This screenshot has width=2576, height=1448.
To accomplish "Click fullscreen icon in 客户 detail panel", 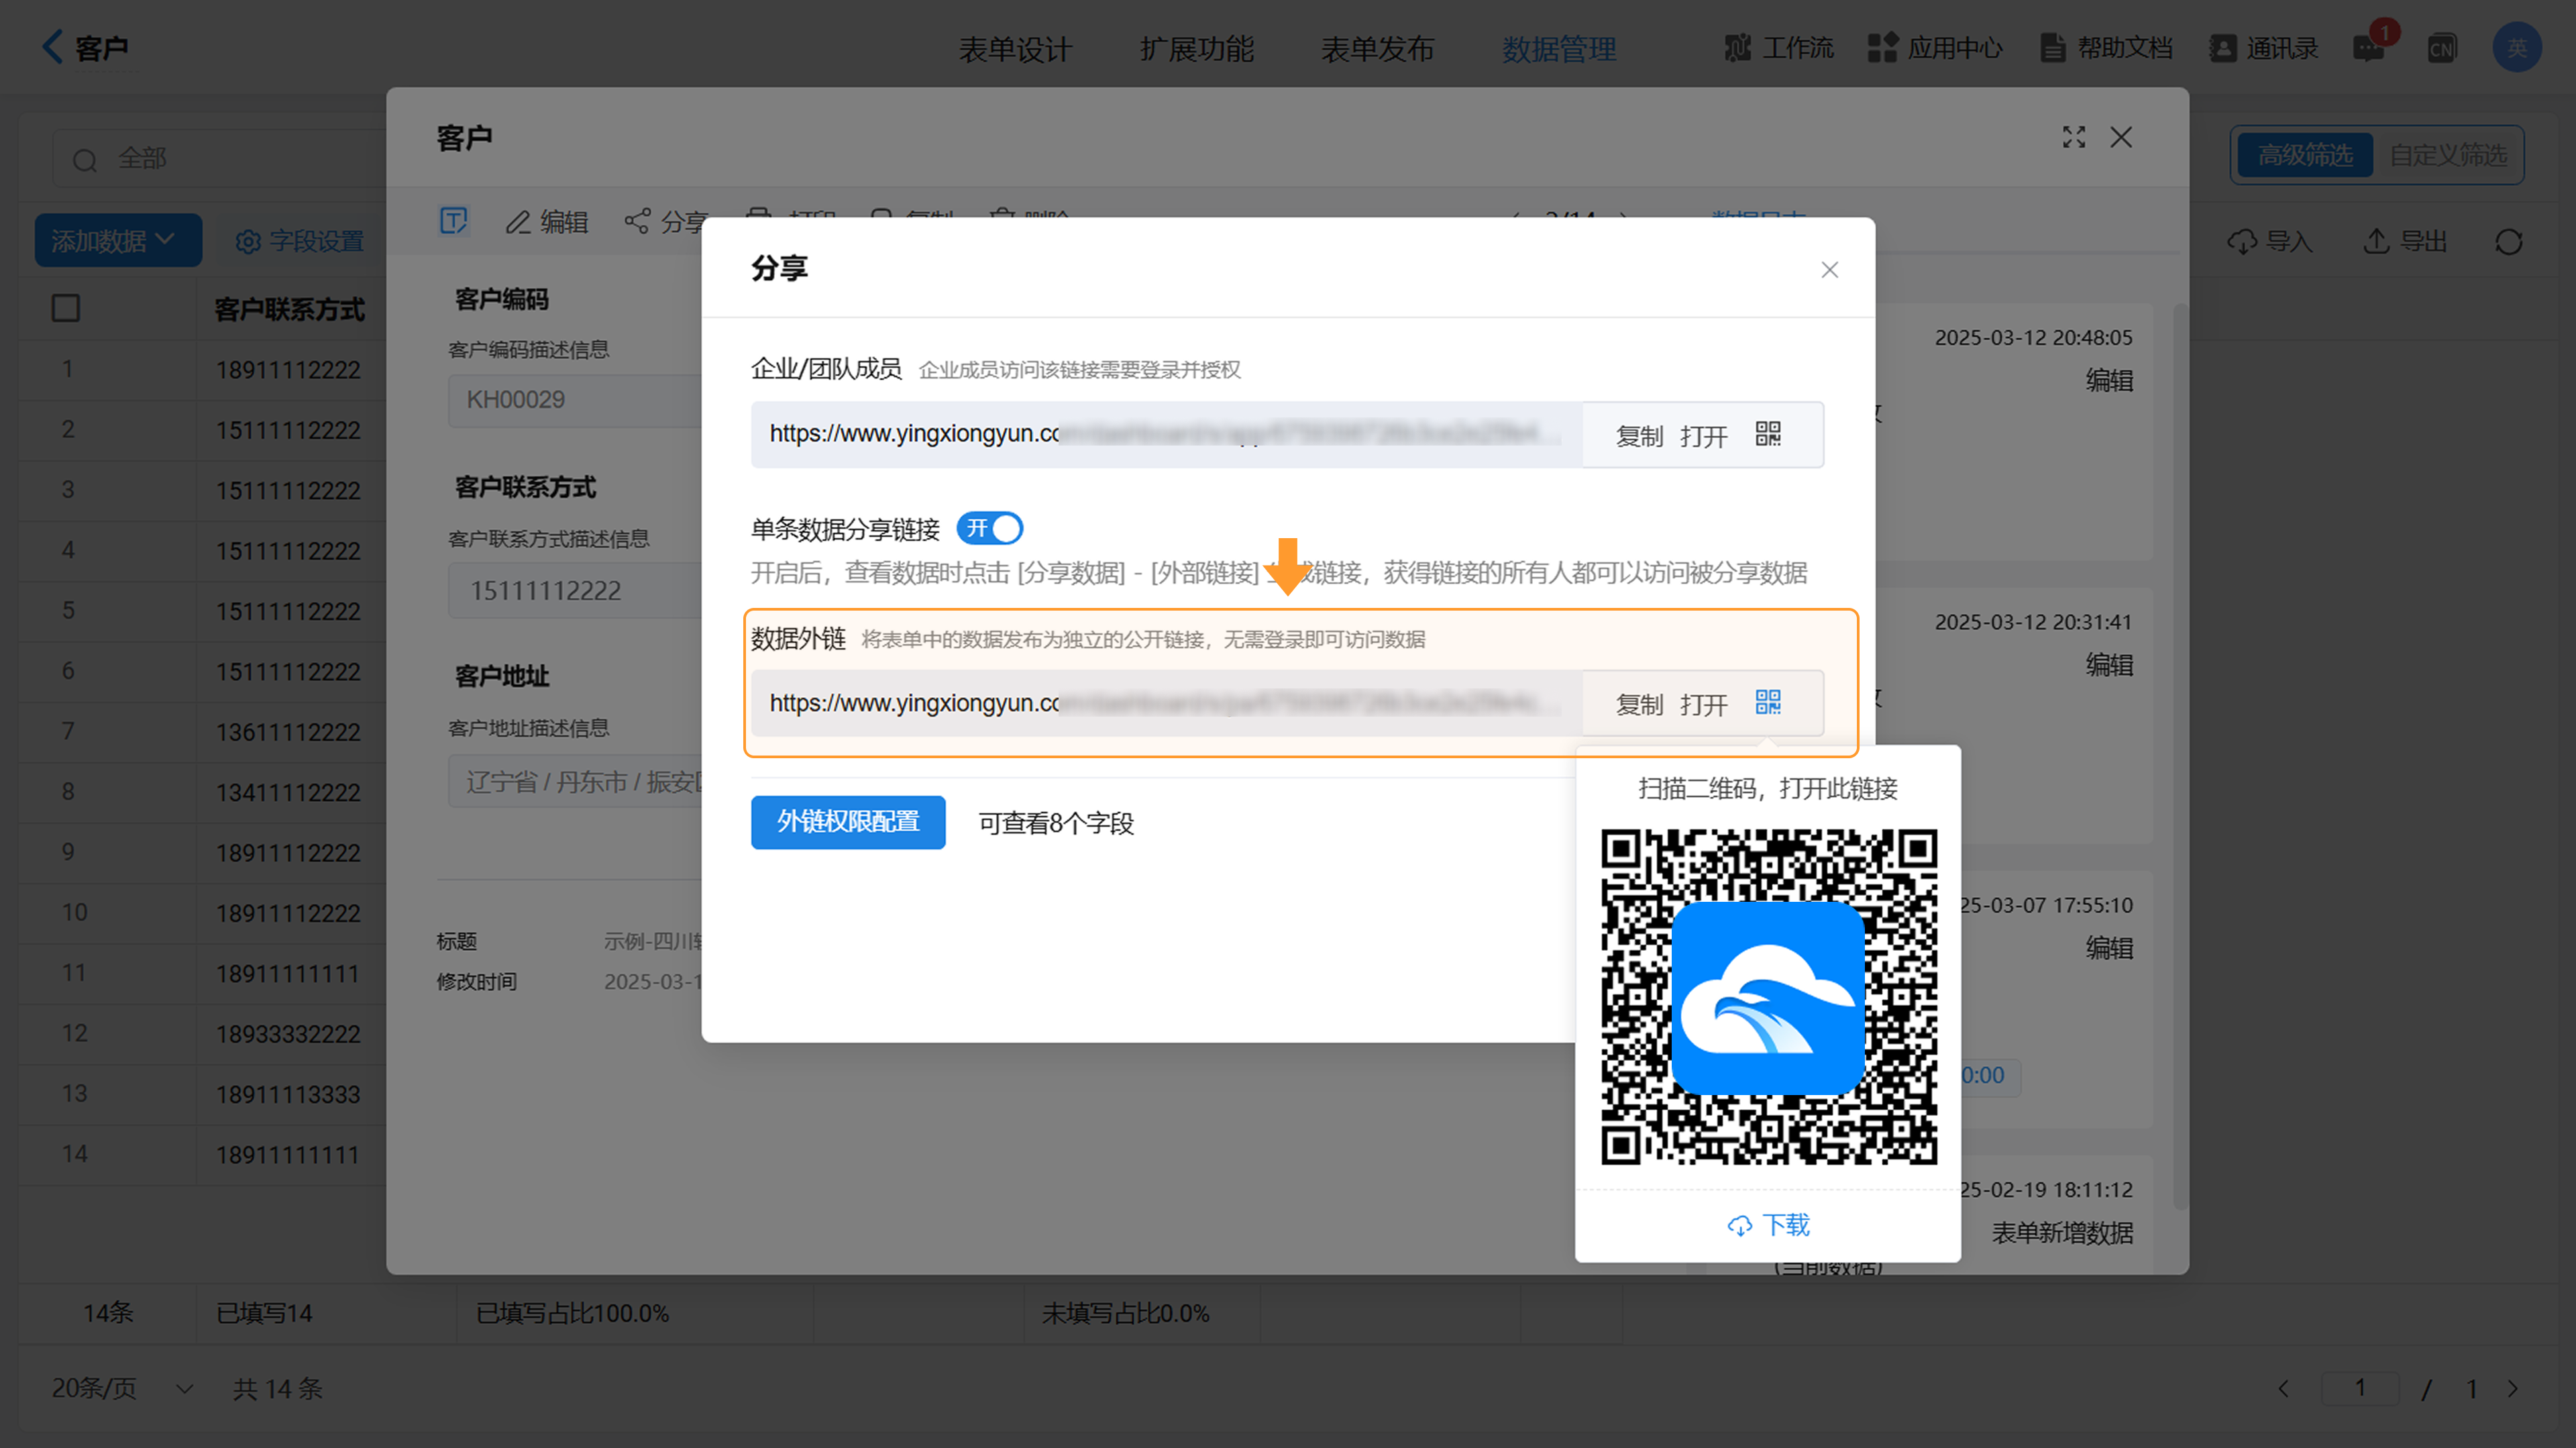I will pyautogui.click(x=2074, y=137).
